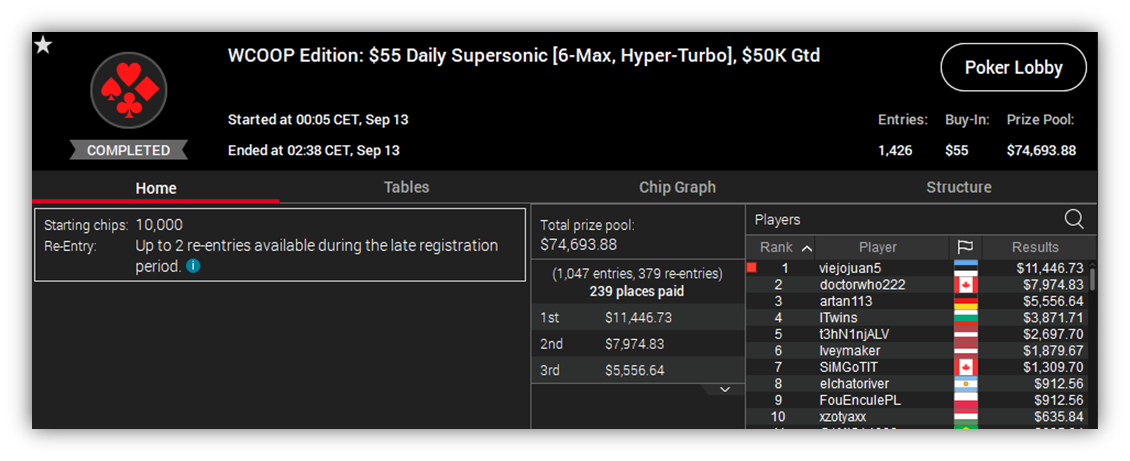Click the PokerStars suits logo
The height and width of the screenshot is (461, 1130).
(x=129, y=89)
